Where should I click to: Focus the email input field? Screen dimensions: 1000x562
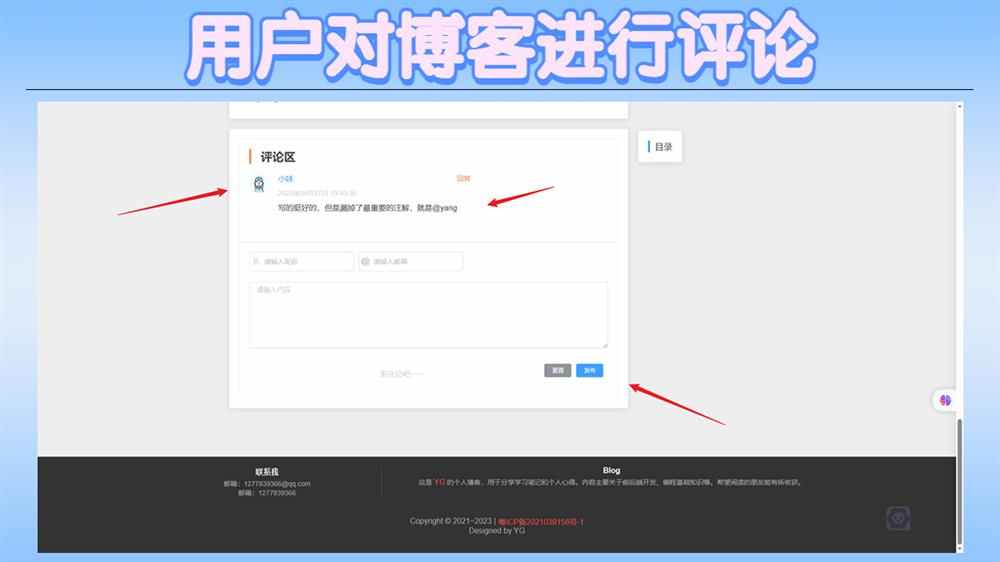click(411, 262)
